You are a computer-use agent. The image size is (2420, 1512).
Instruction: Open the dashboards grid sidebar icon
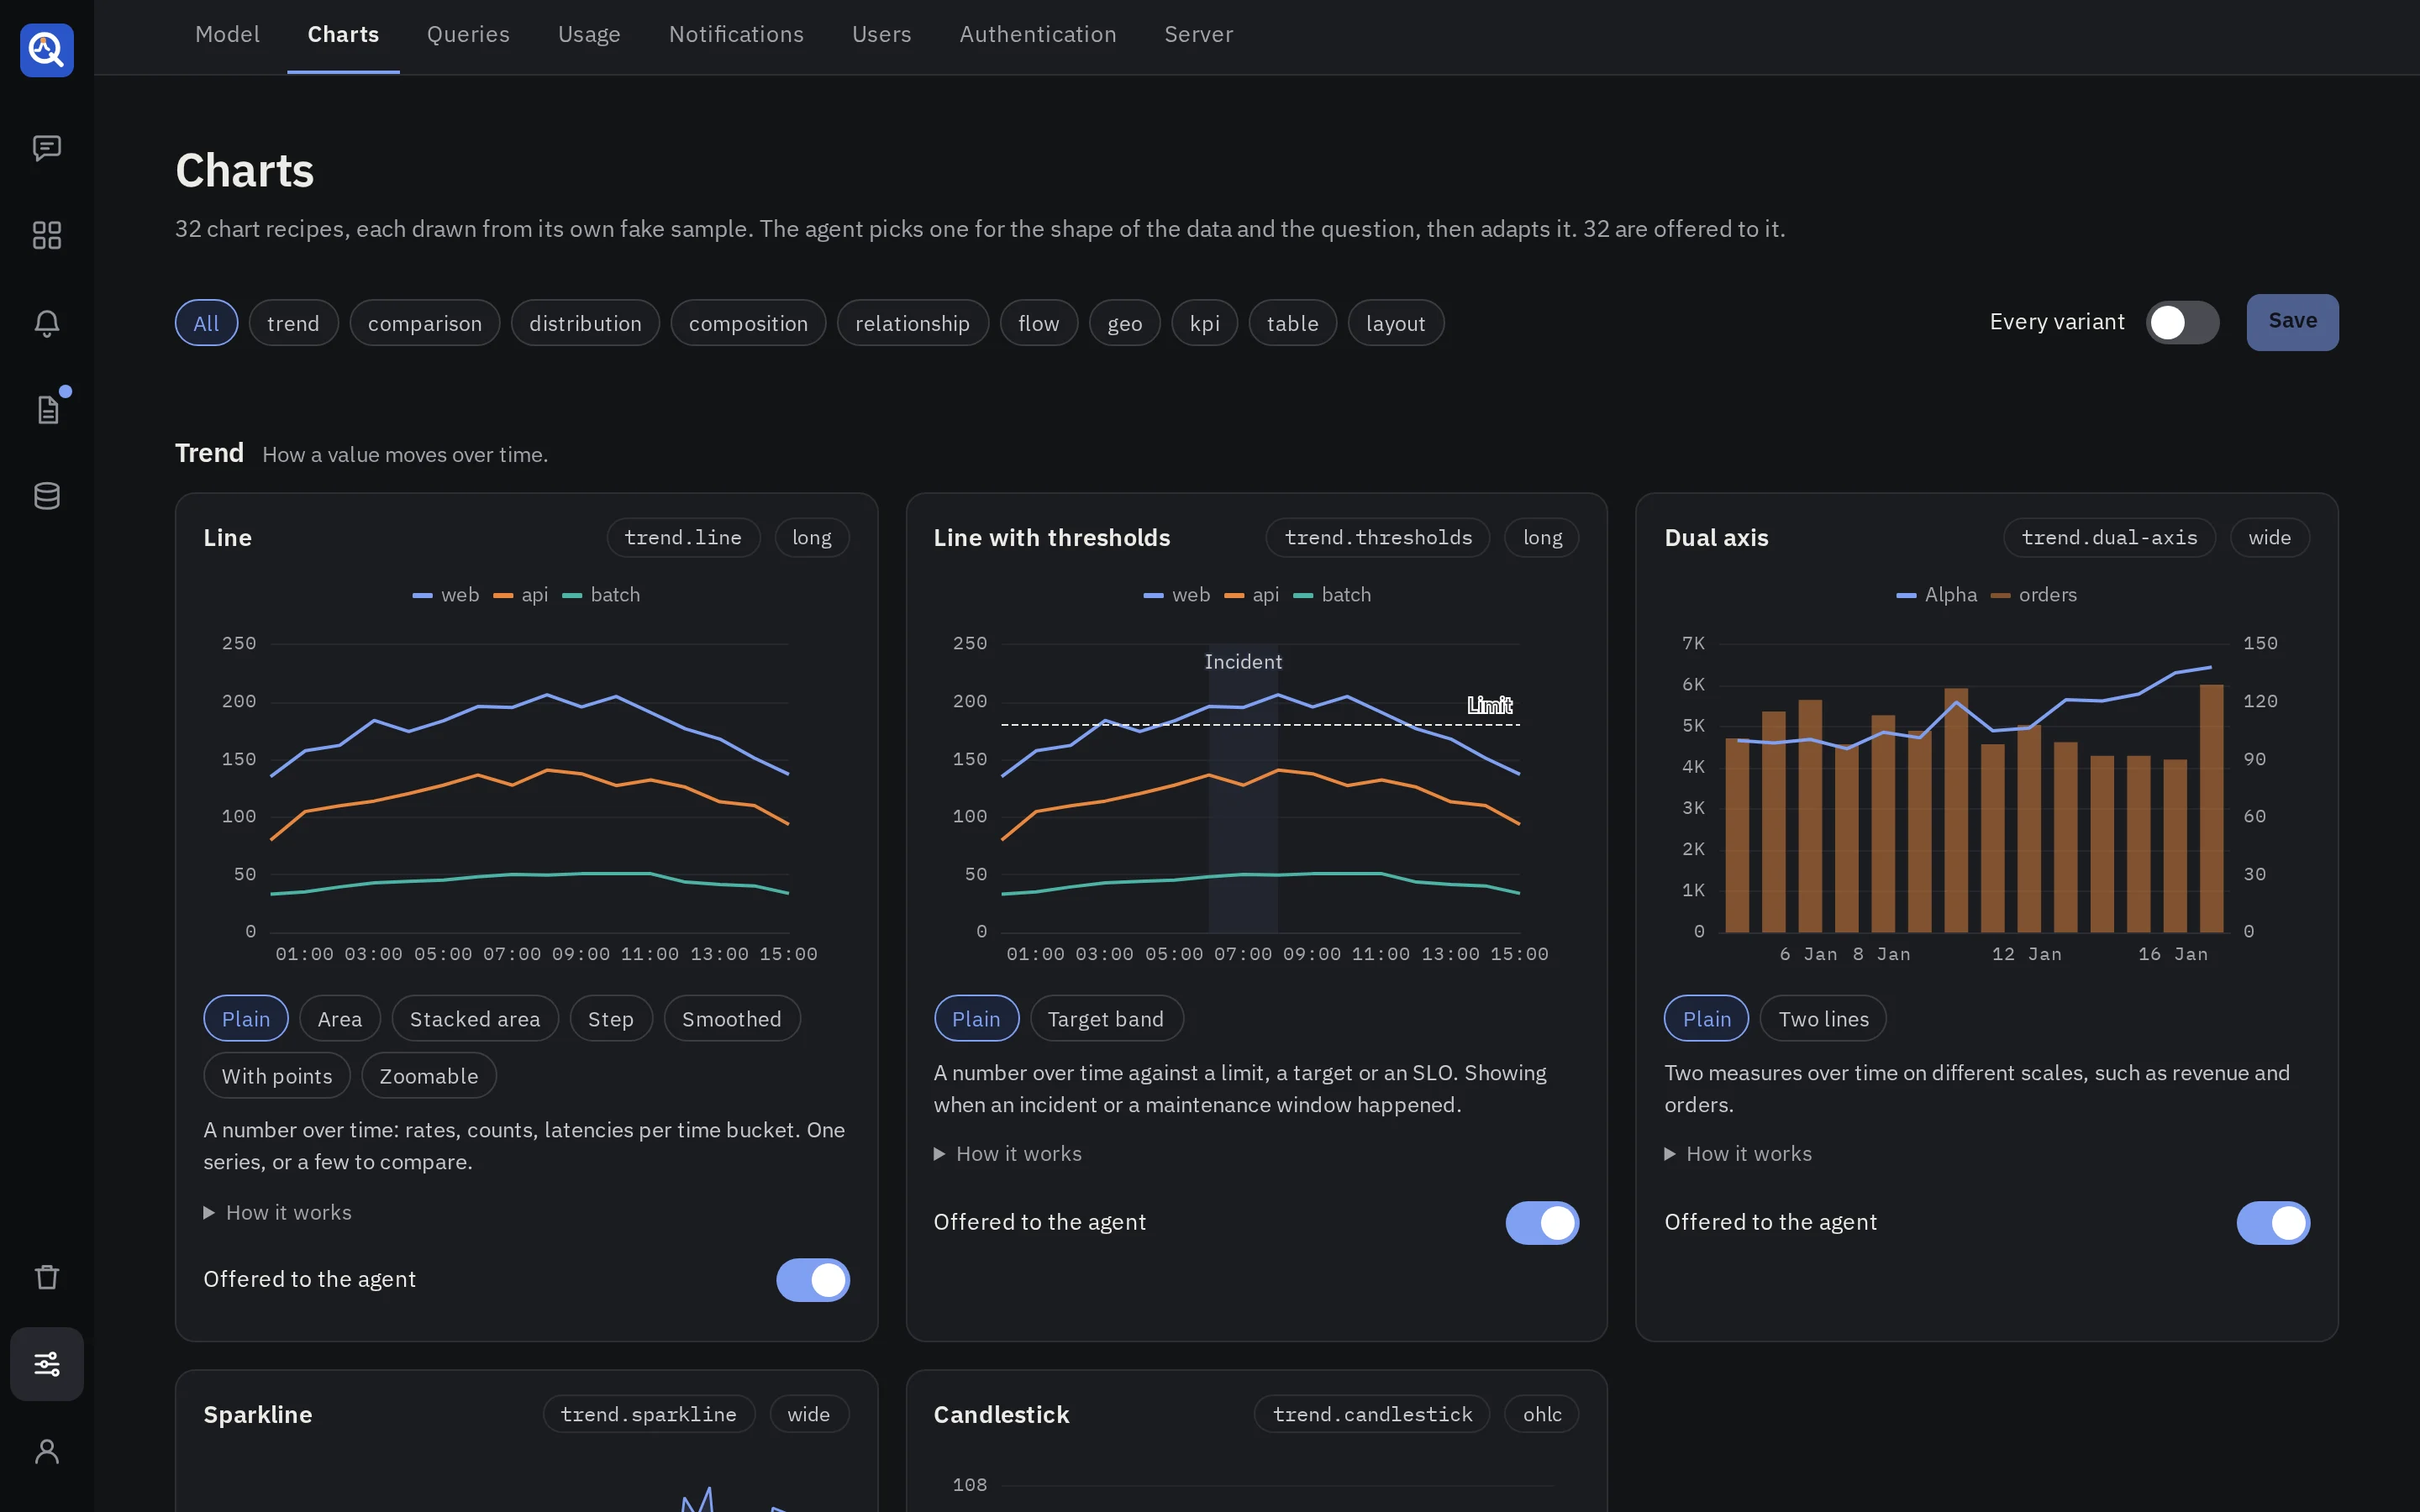(47, 235)
